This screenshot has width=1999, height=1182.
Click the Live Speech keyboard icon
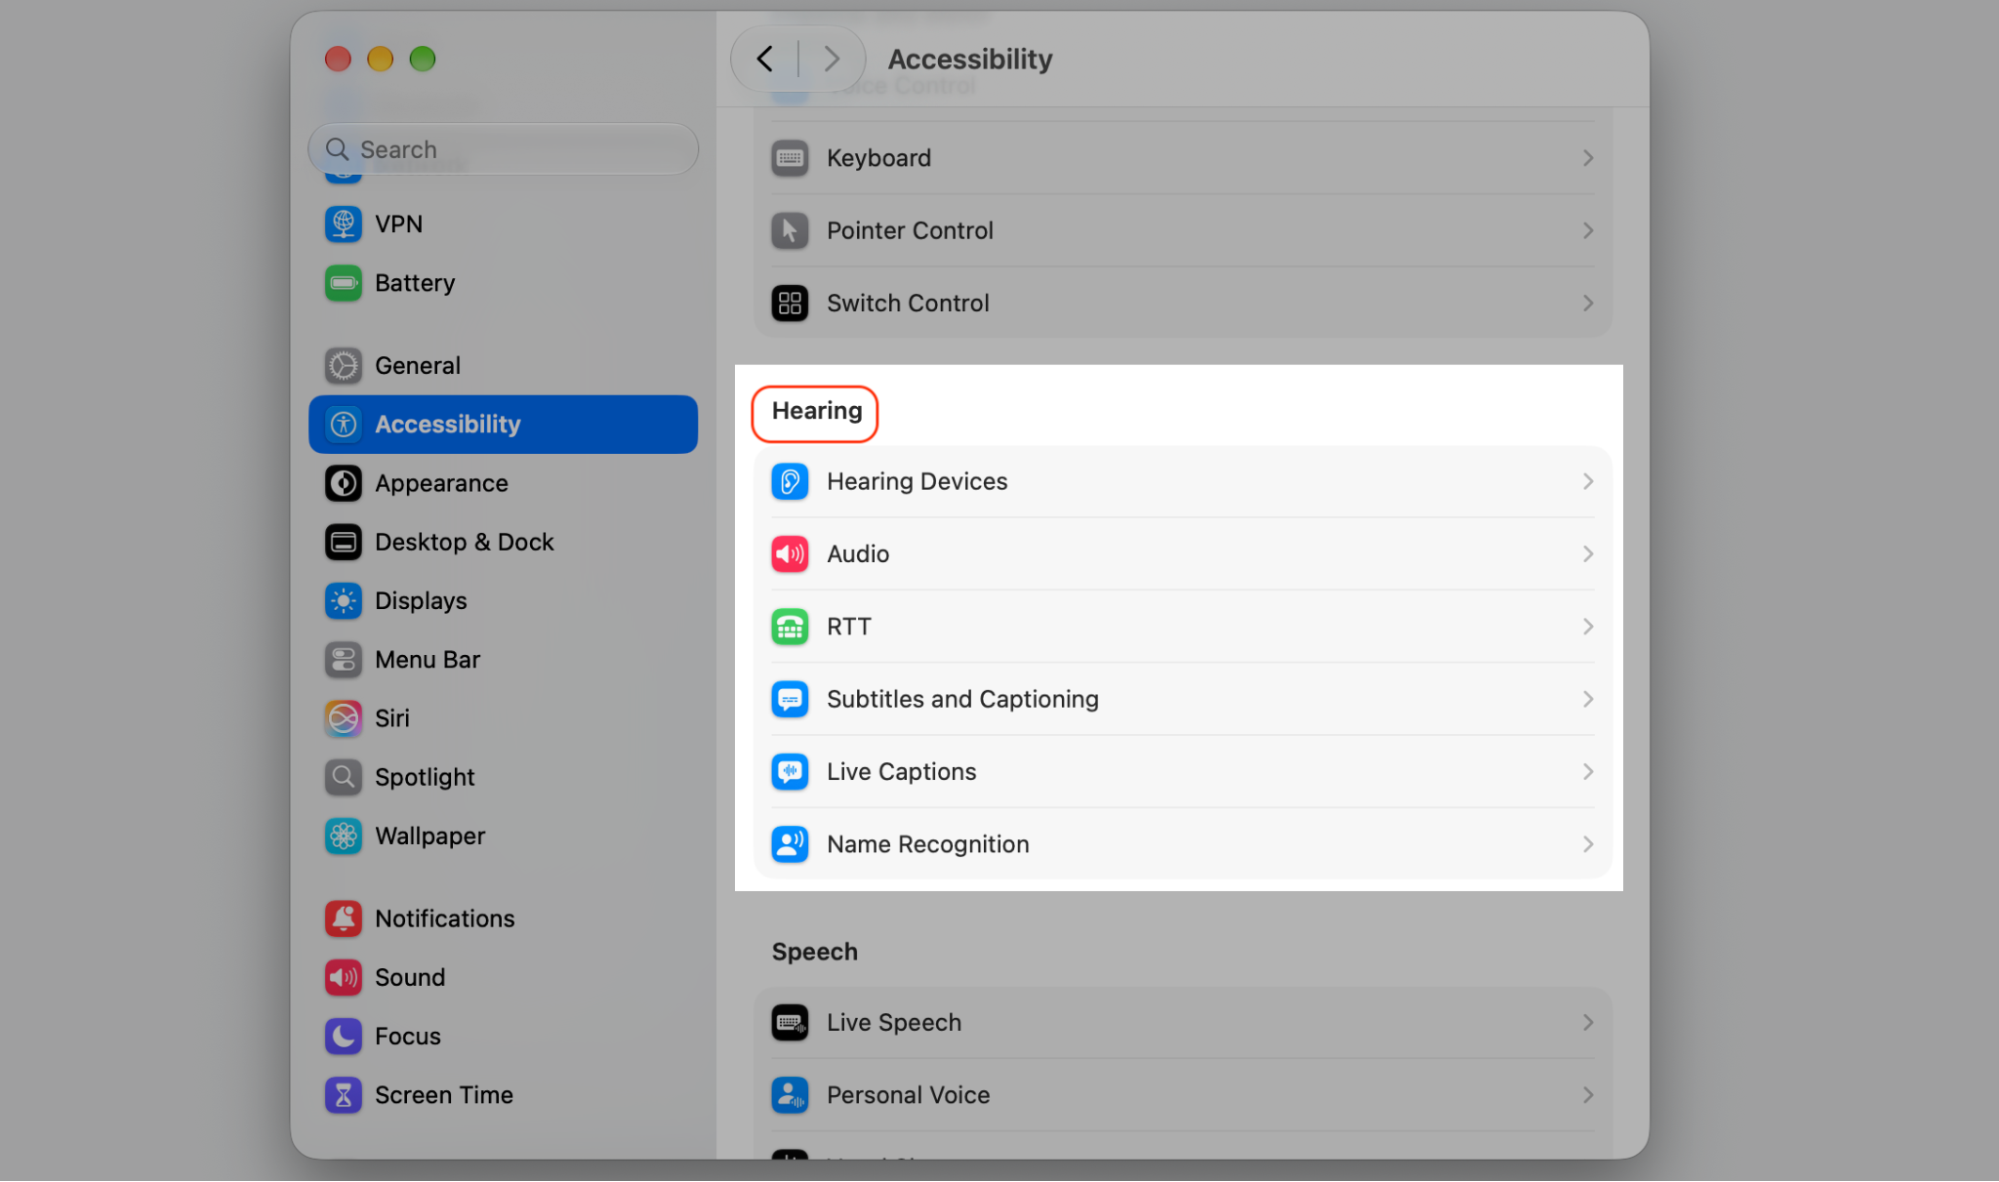pos(790,1023)
